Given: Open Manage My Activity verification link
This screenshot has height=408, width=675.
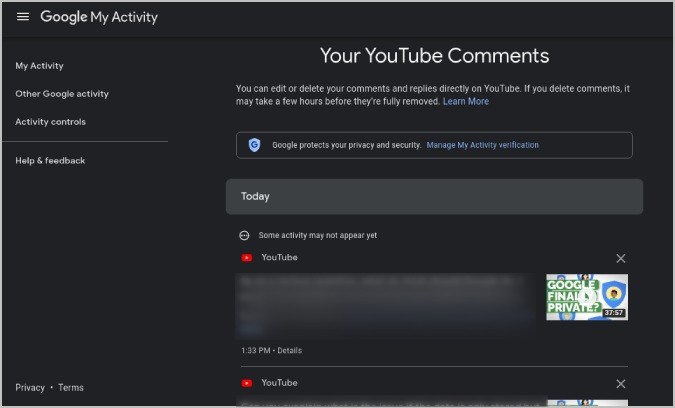Looking at the screenshot, I should click(483, 145).
